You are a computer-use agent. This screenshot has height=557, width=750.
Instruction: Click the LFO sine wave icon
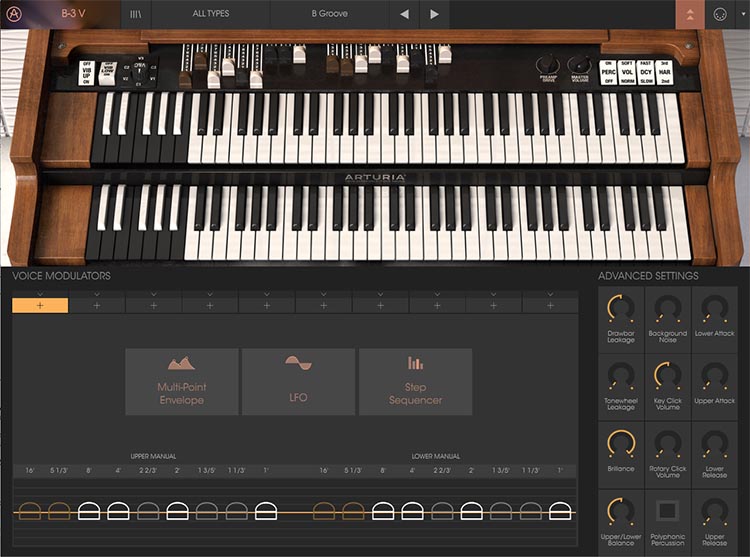298,362
